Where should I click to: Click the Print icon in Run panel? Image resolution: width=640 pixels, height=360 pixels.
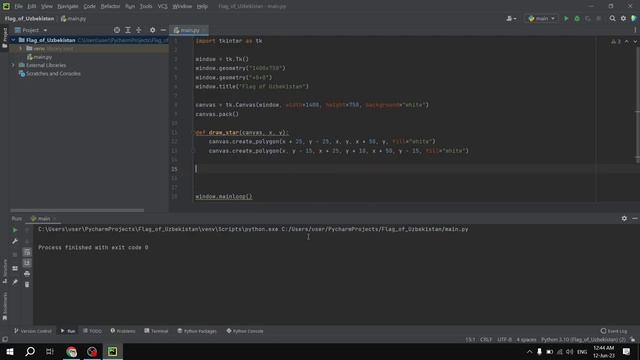coord(27,274)
